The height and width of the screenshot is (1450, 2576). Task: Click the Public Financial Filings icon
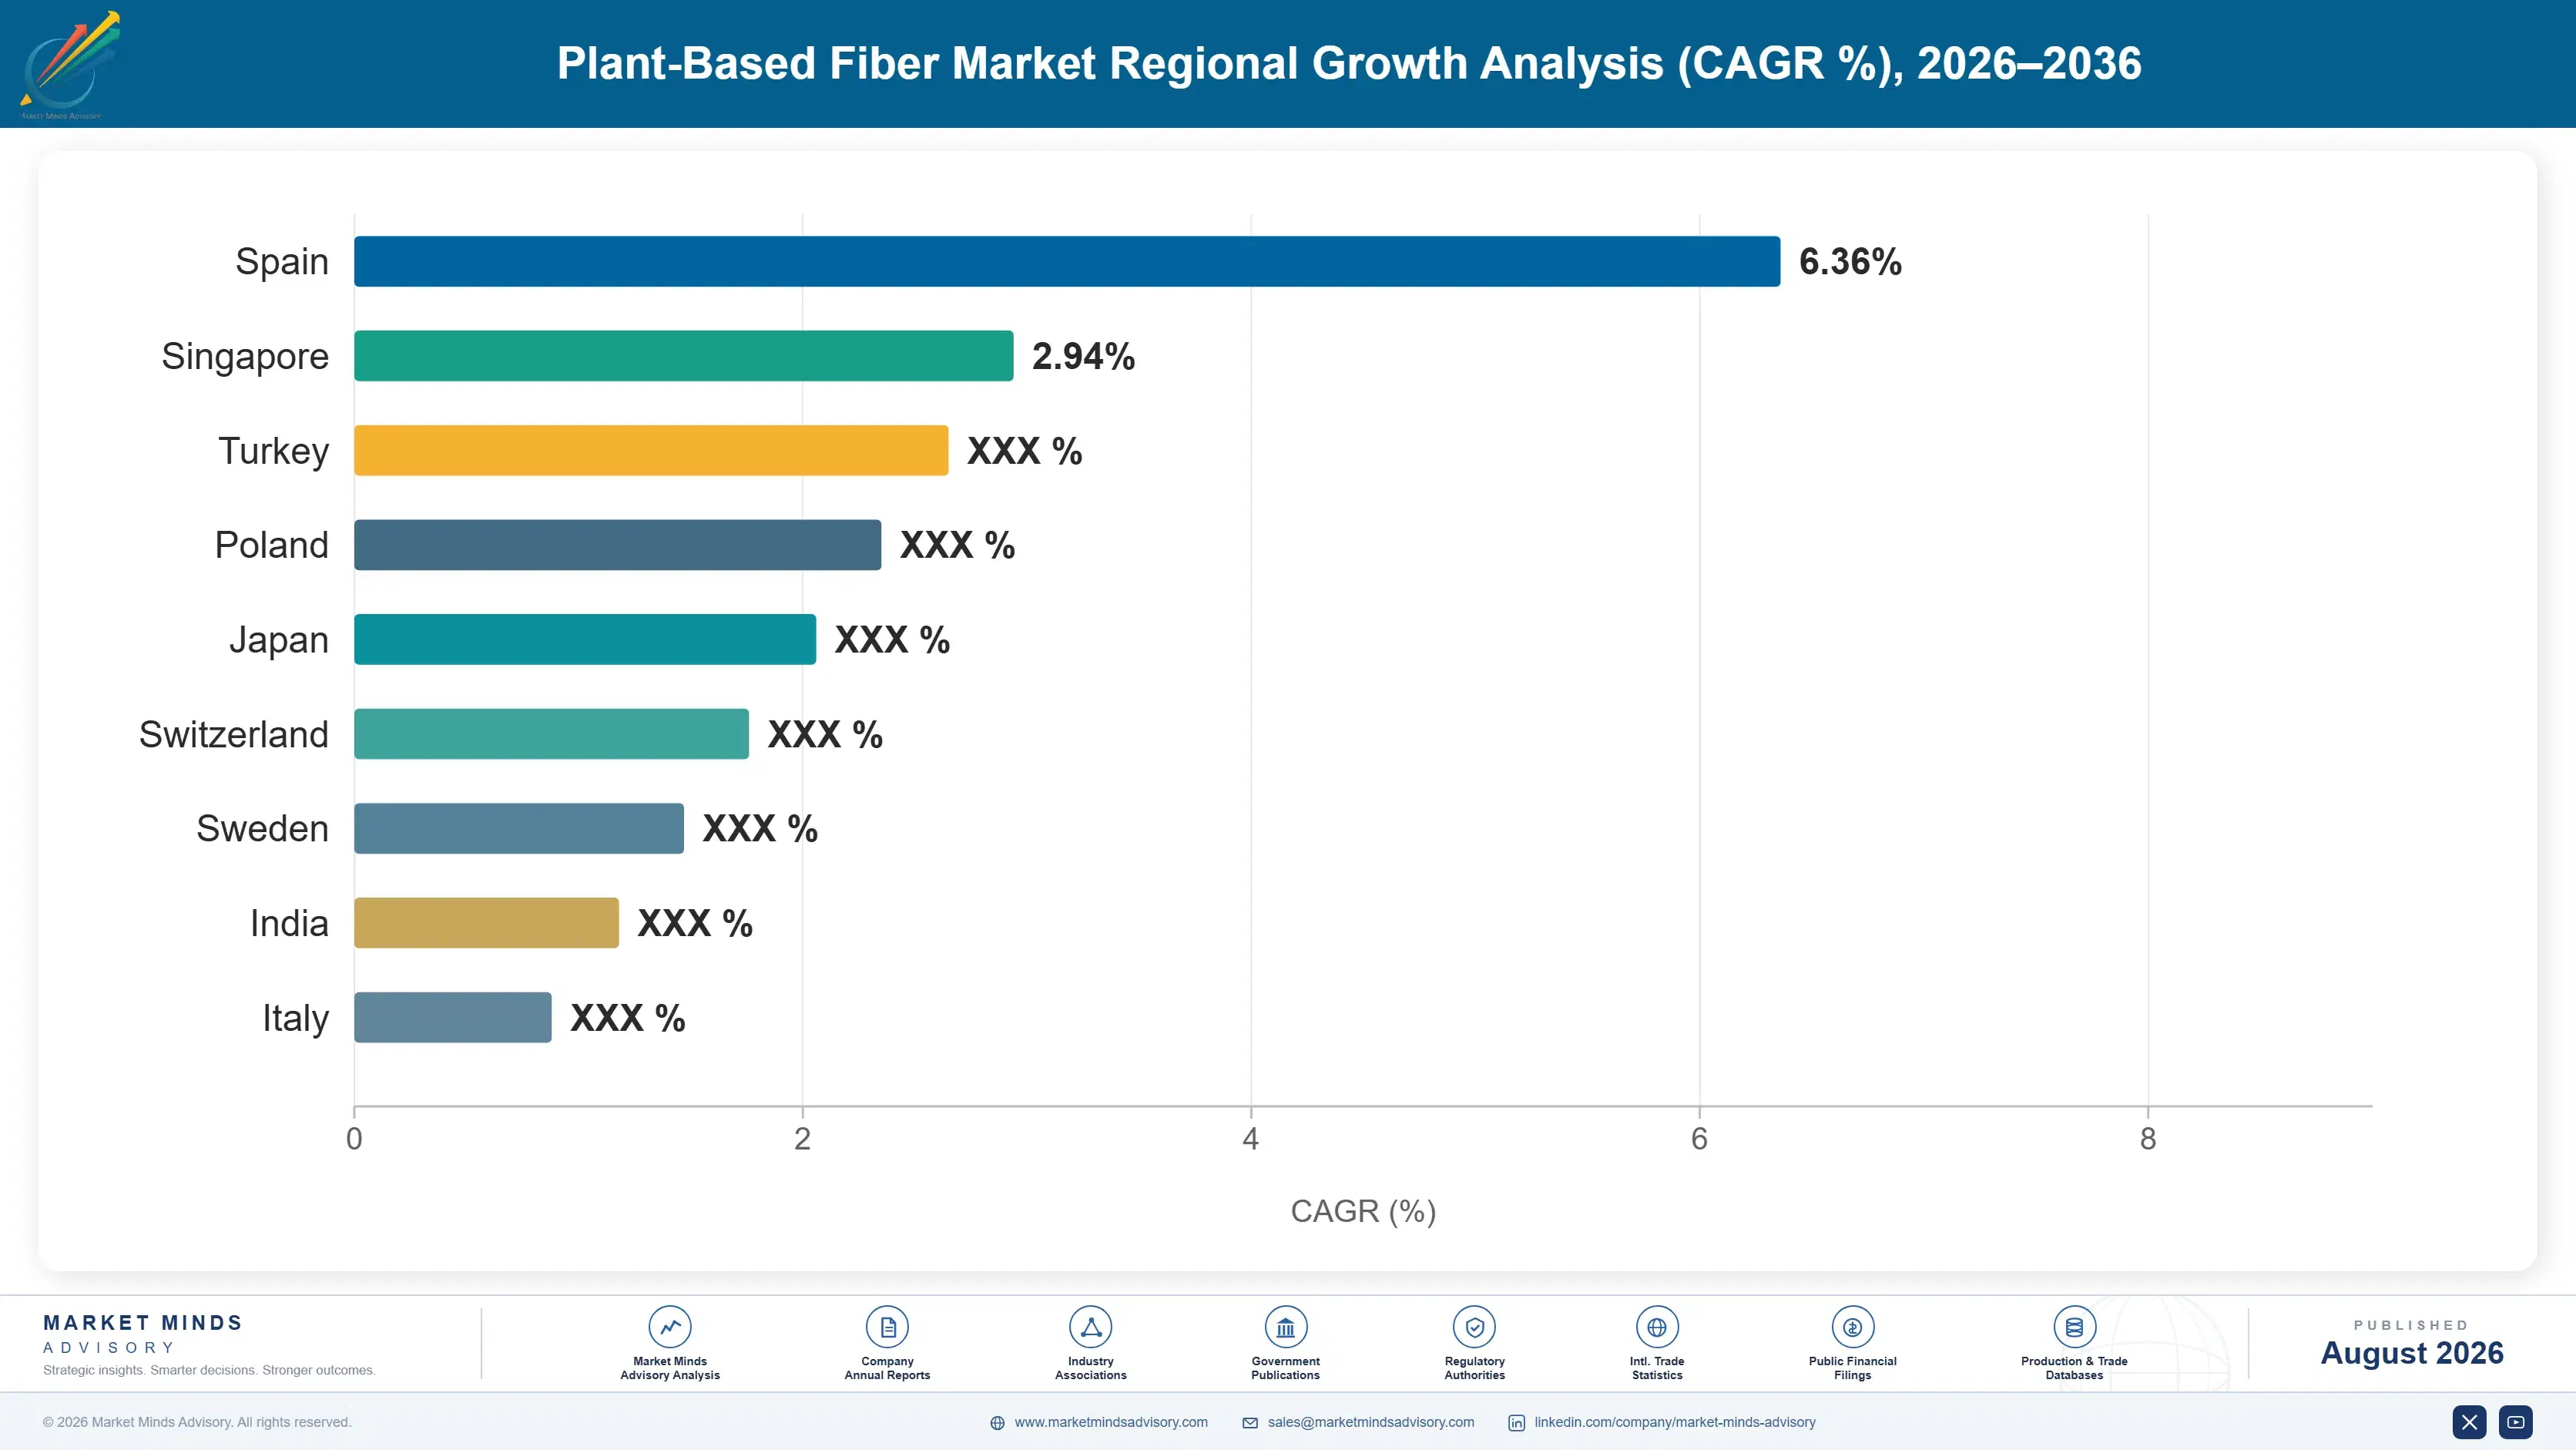pyautogui.click(x=1852, y=1327)
